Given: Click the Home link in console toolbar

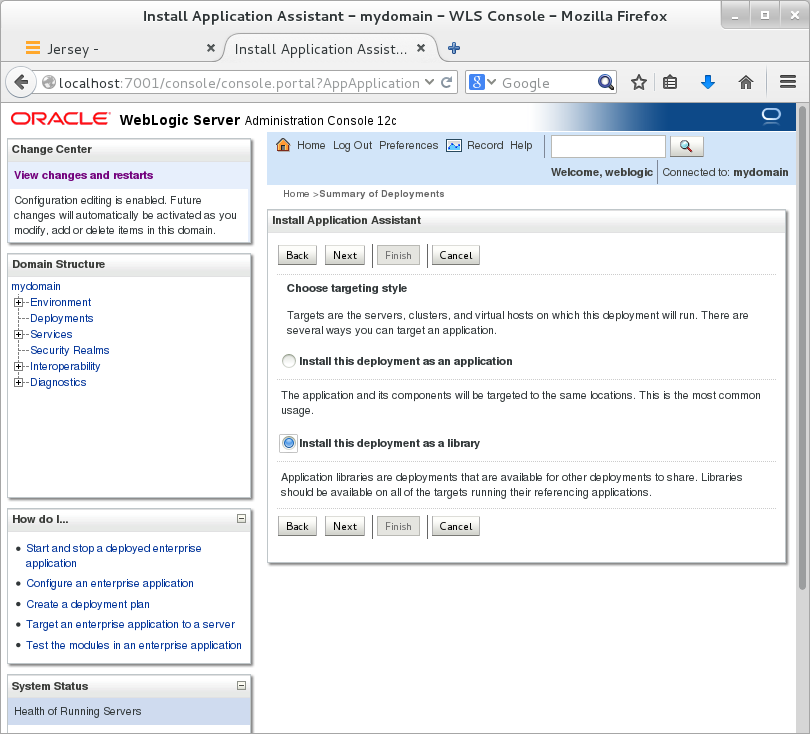Looking at the screenshot, I should (x=311, y=145).
